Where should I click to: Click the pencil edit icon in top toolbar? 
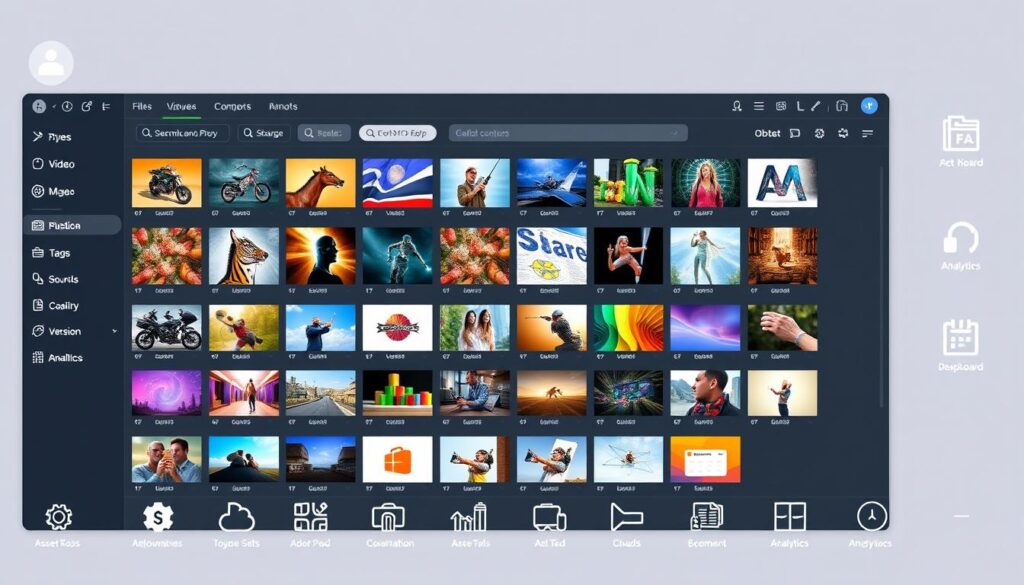(815, 105)
